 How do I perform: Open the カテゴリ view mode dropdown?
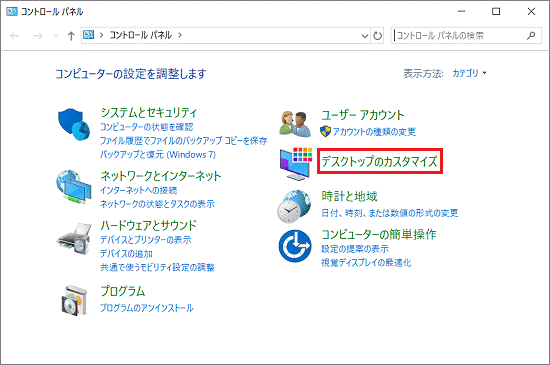[x=469, y=73]
